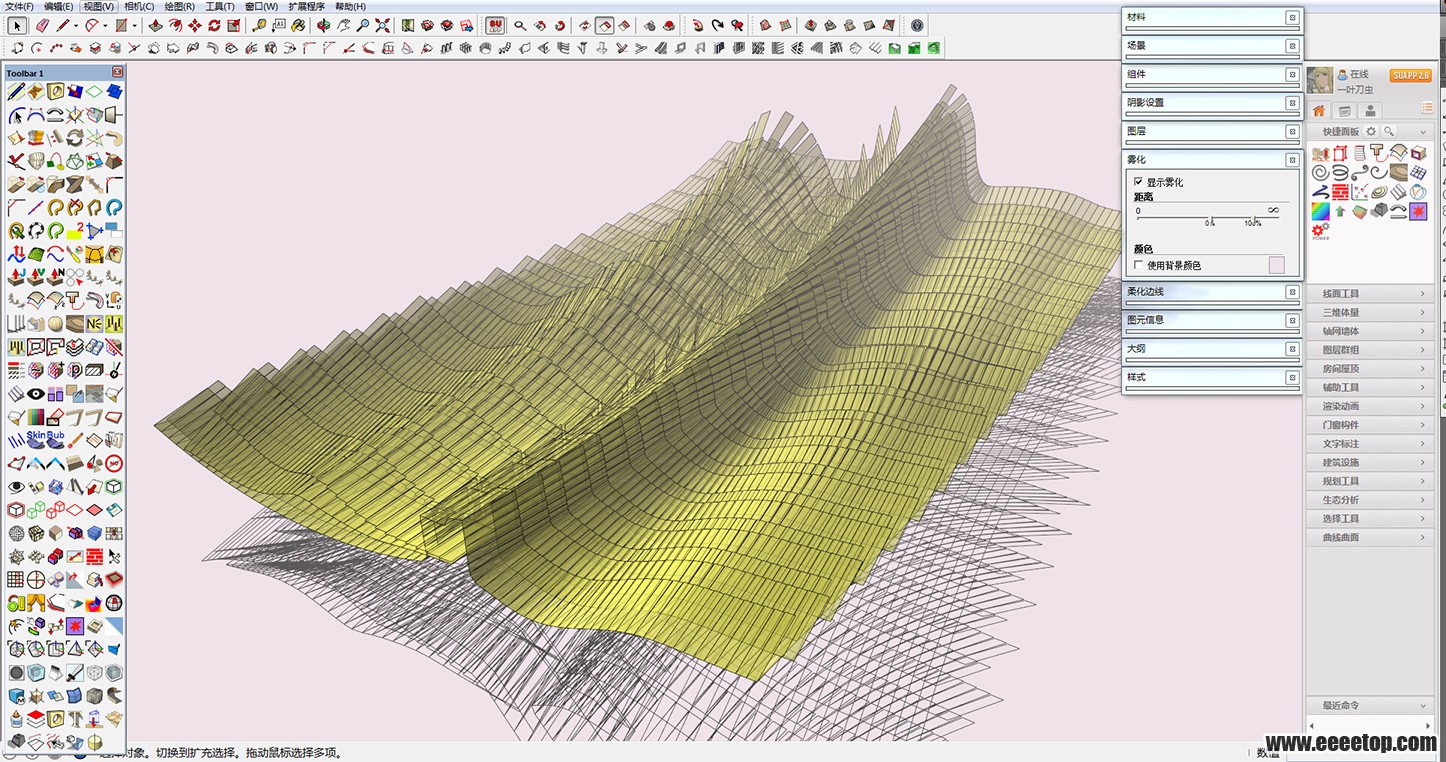Activate the Orbit camera tool
This screenshot has width=1446, height=762.
click(323, 26)
